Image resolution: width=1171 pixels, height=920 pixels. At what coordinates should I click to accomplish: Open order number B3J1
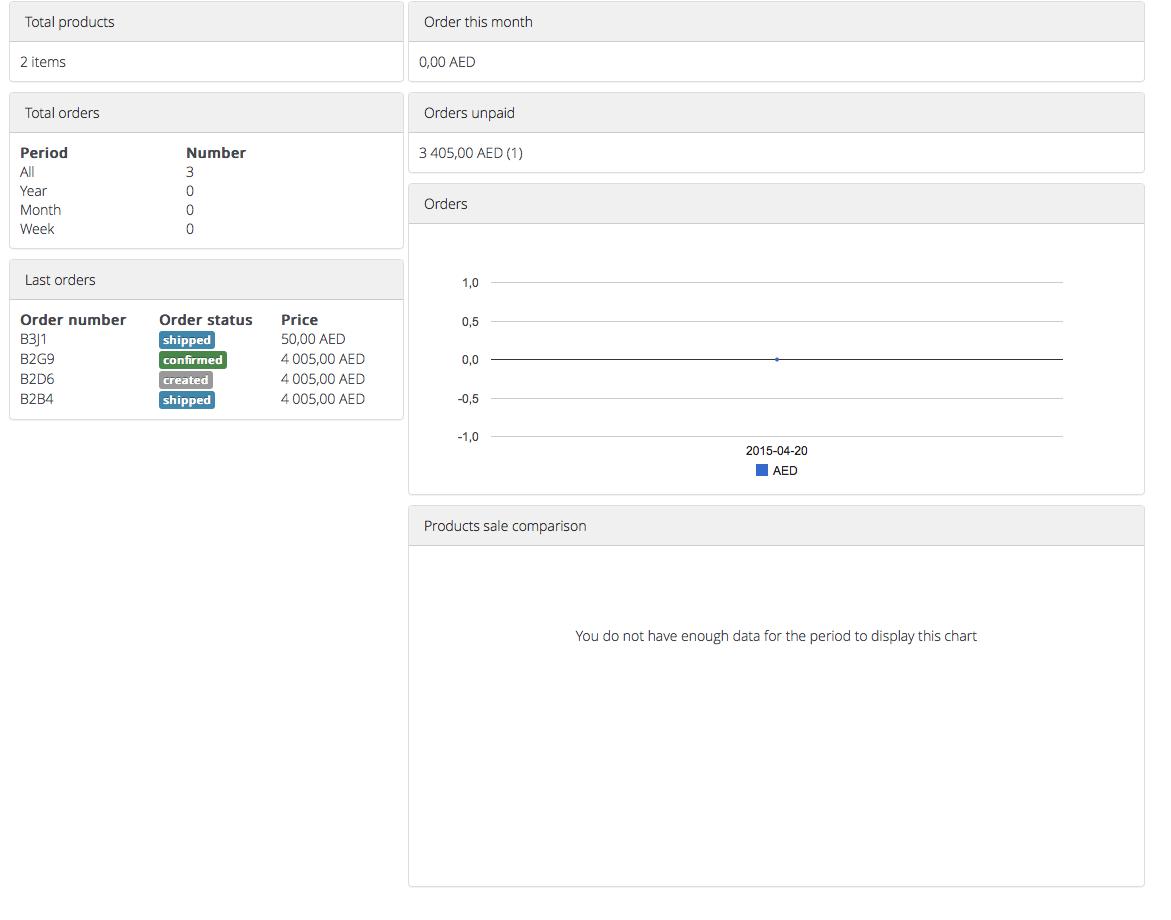point(34,339)
